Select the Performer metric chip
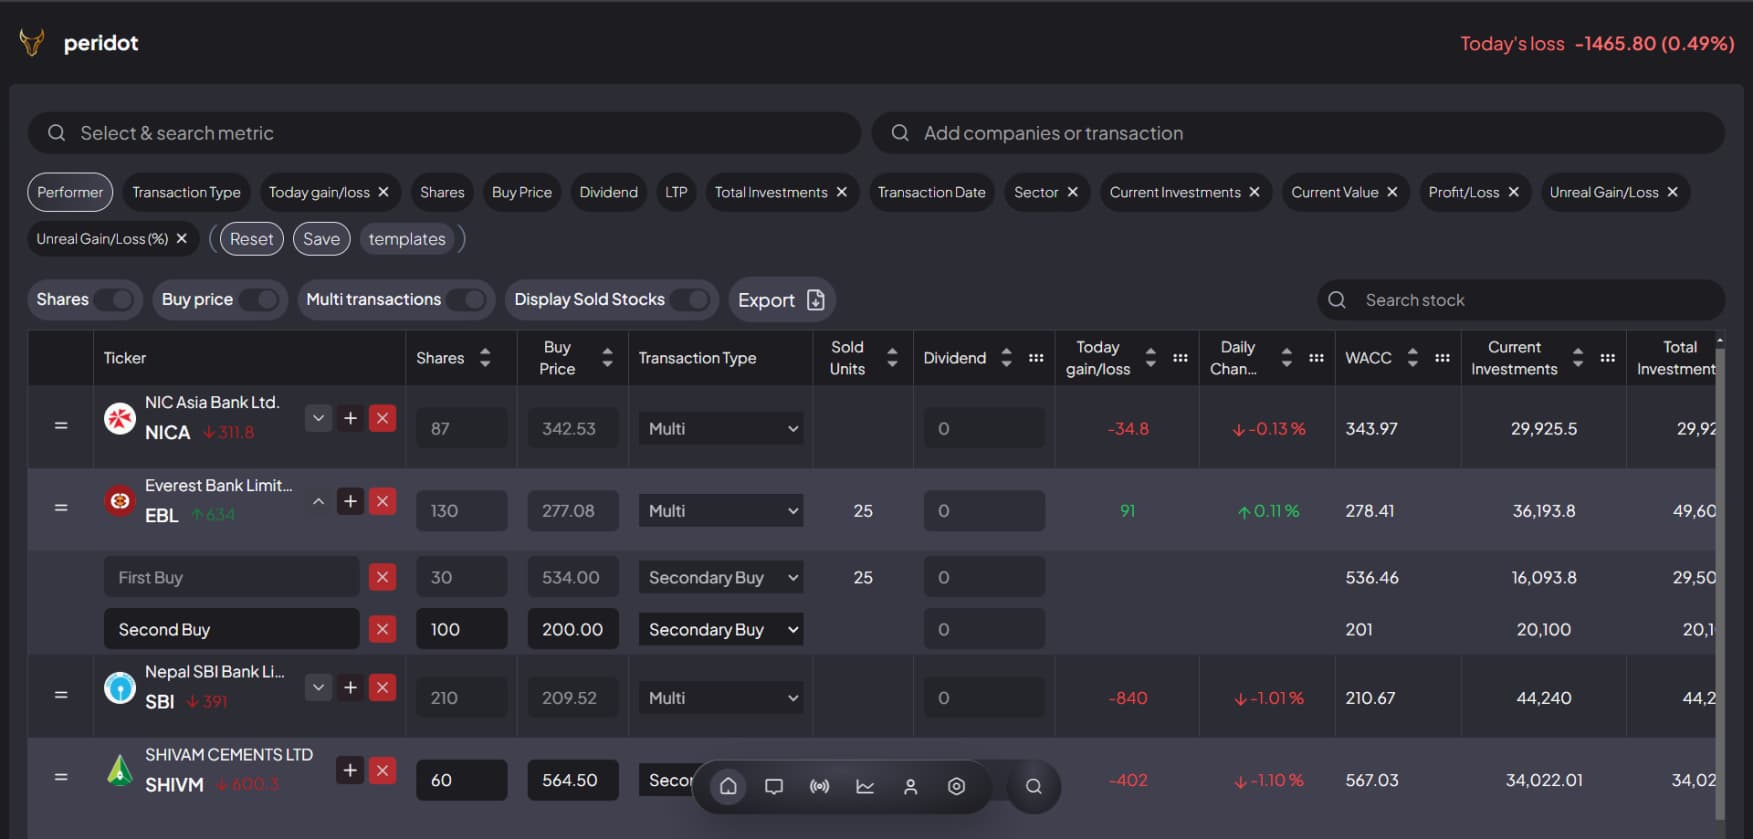 tap(70, 192)
